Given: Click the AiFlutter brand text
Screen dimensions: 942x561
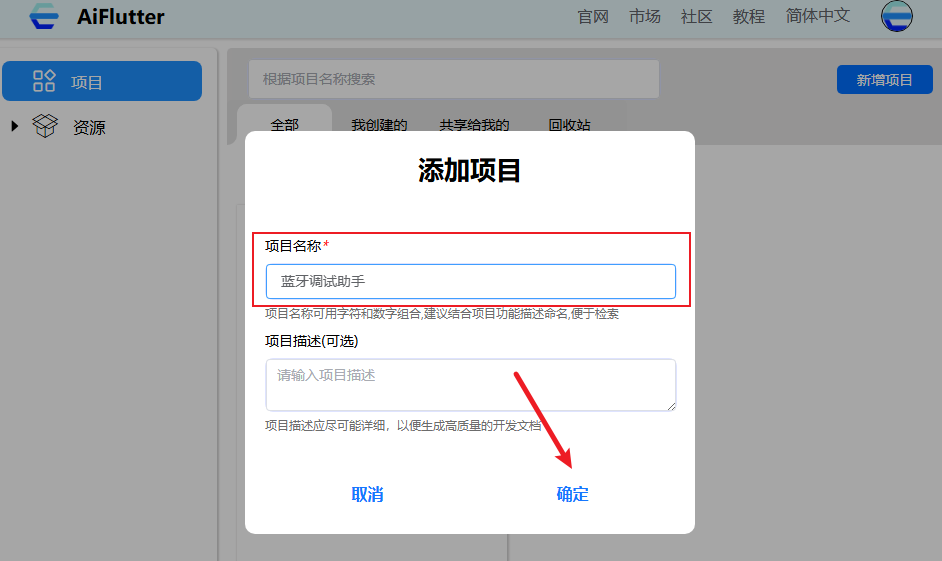Looking at the screenshot, I should pos(120,17).
